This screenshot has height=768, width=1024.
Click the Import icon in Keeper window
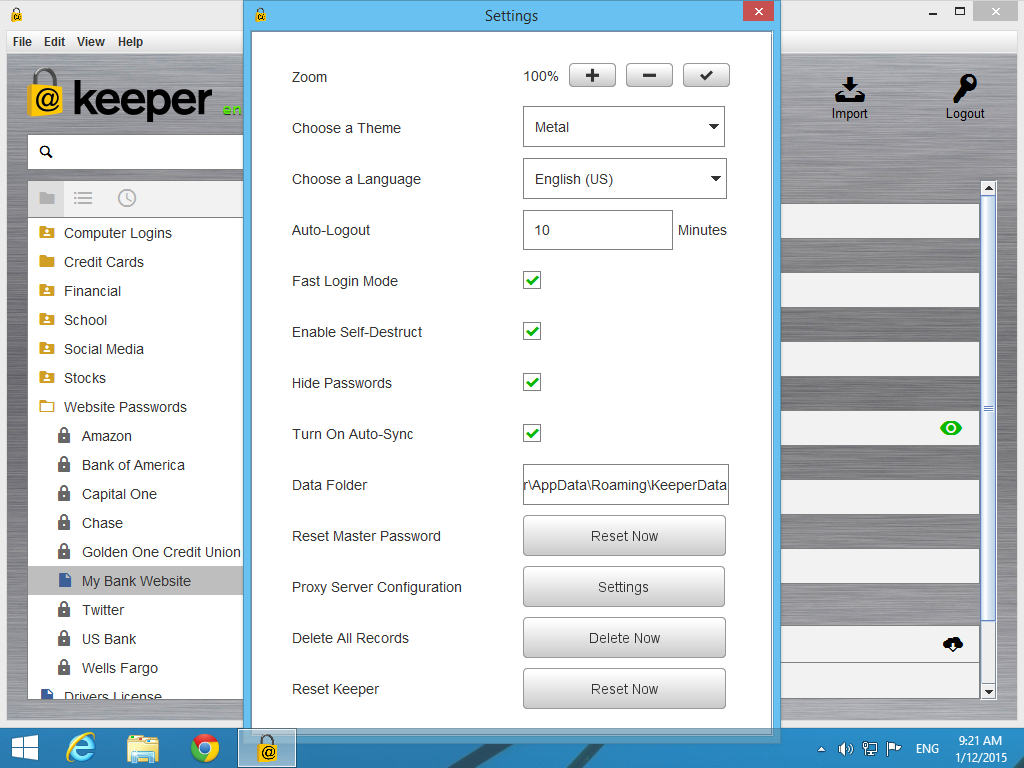pos(849,98)
